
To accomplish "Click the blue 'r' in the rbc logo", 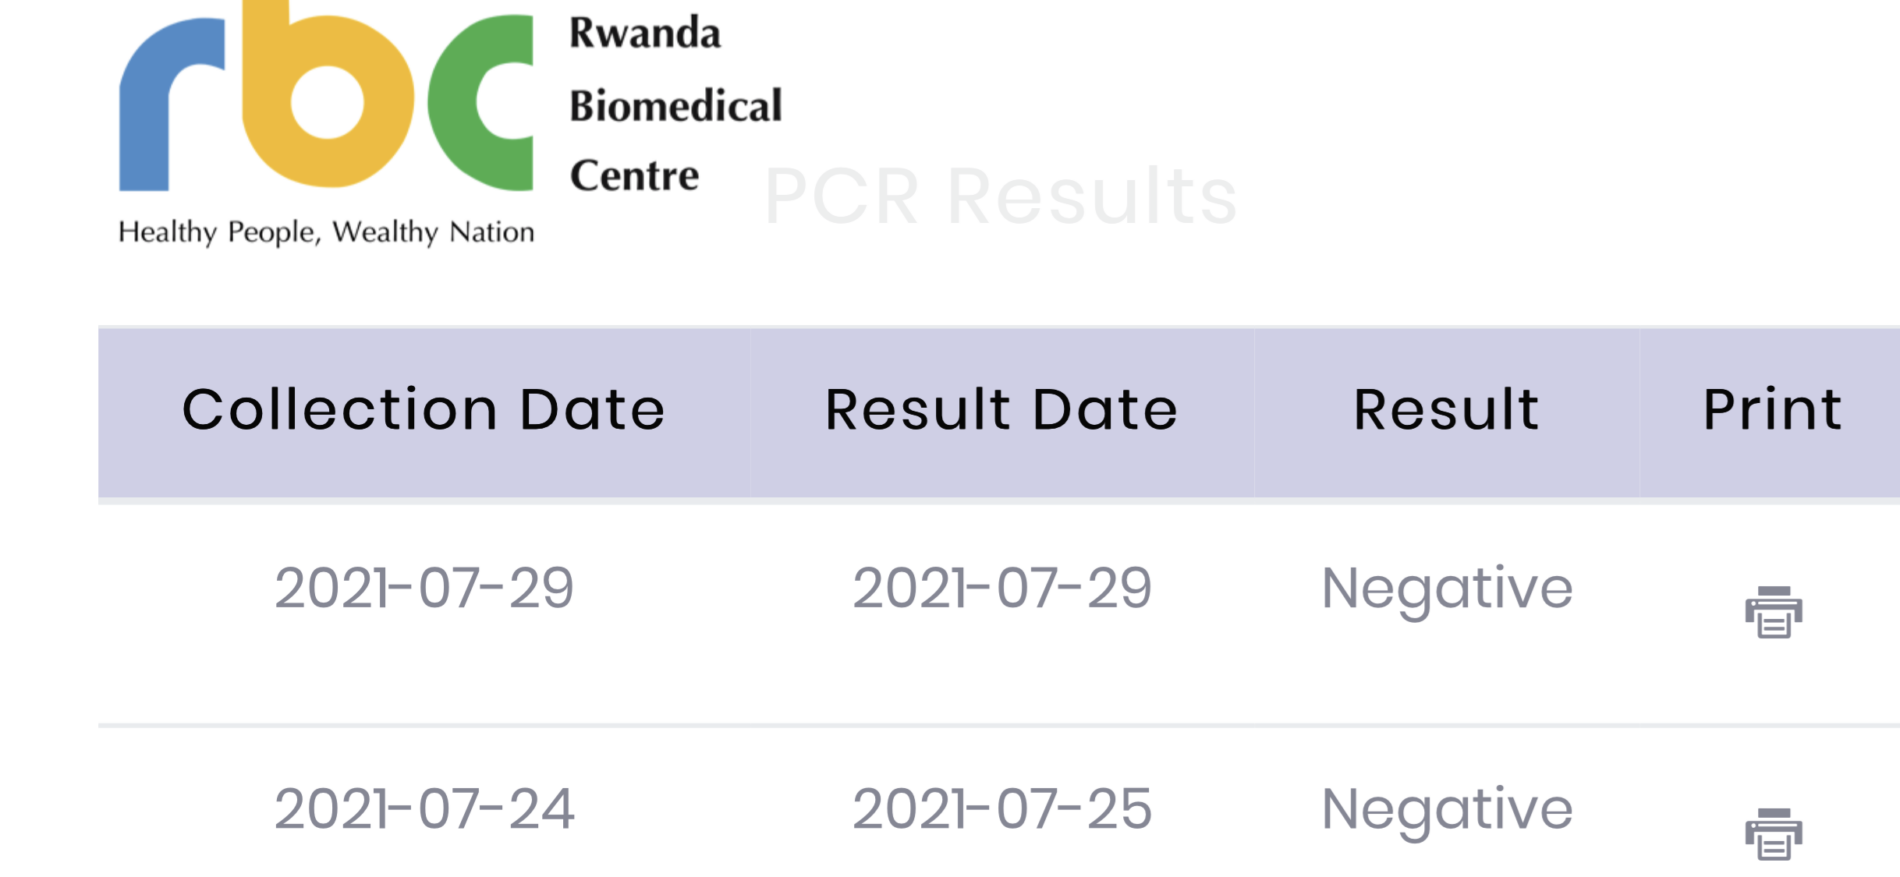I will point(172,104).
